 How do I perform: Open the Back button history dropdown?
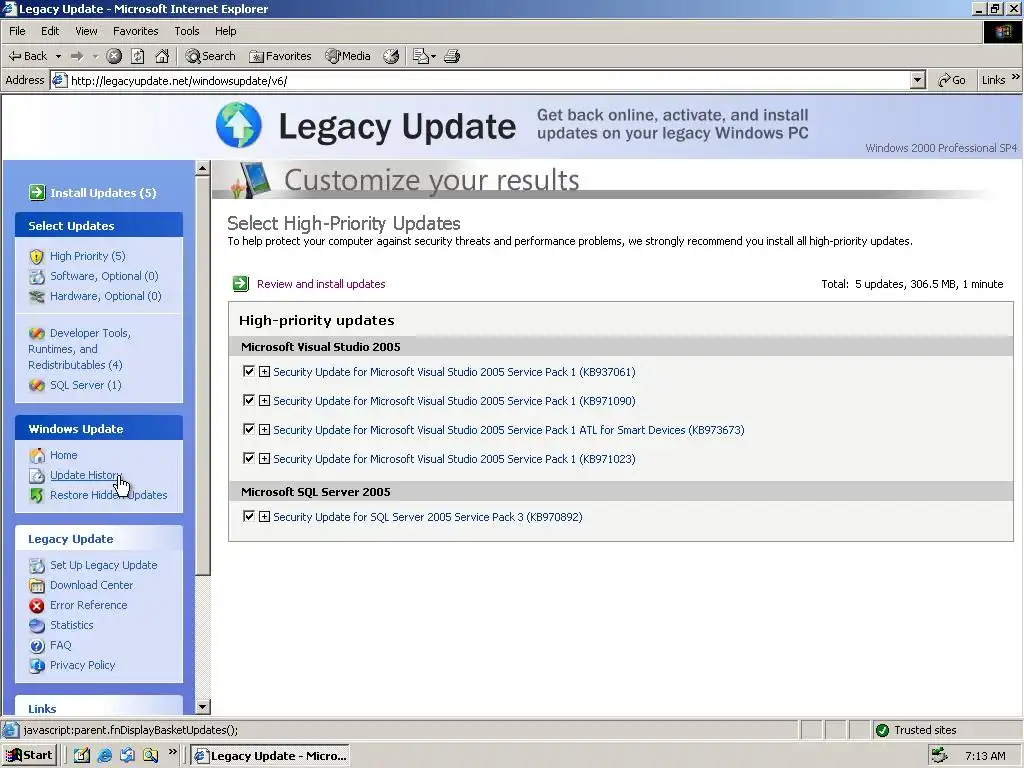[58, 56]
